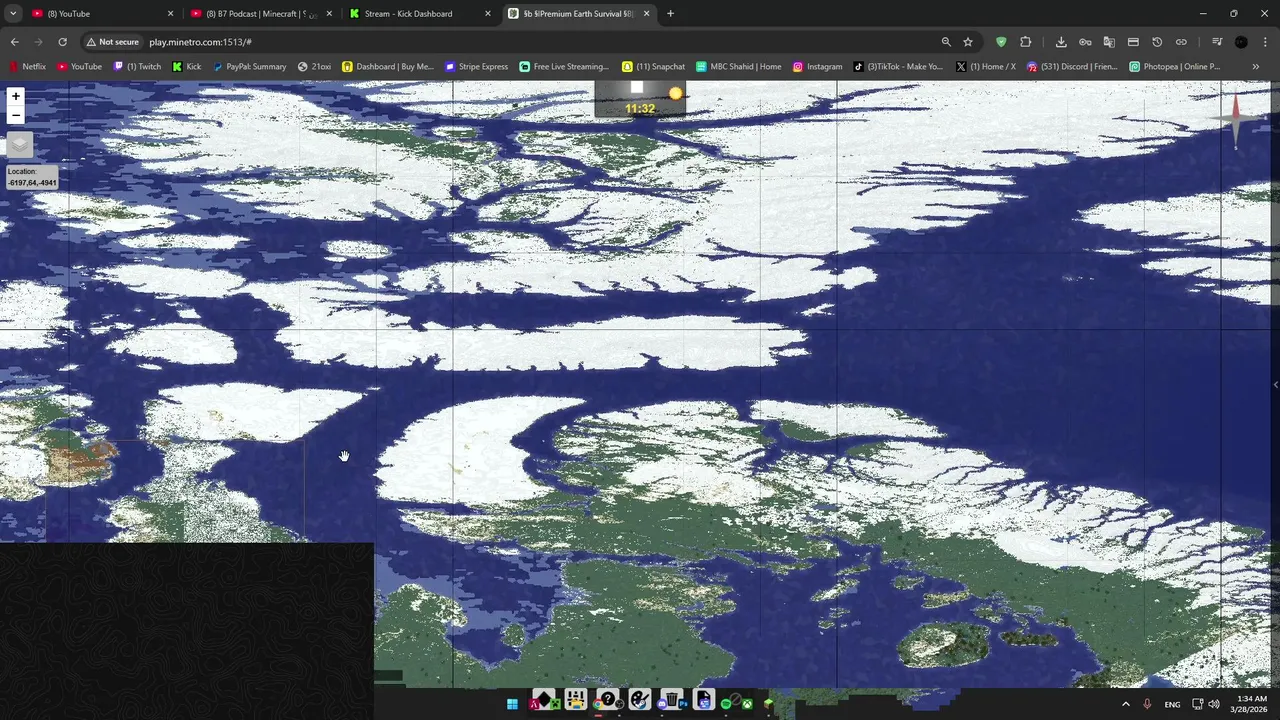Open Spotify from the taskbar
Image resolution: width=1280 pixels, height=720 pixels.
(726, 704)
